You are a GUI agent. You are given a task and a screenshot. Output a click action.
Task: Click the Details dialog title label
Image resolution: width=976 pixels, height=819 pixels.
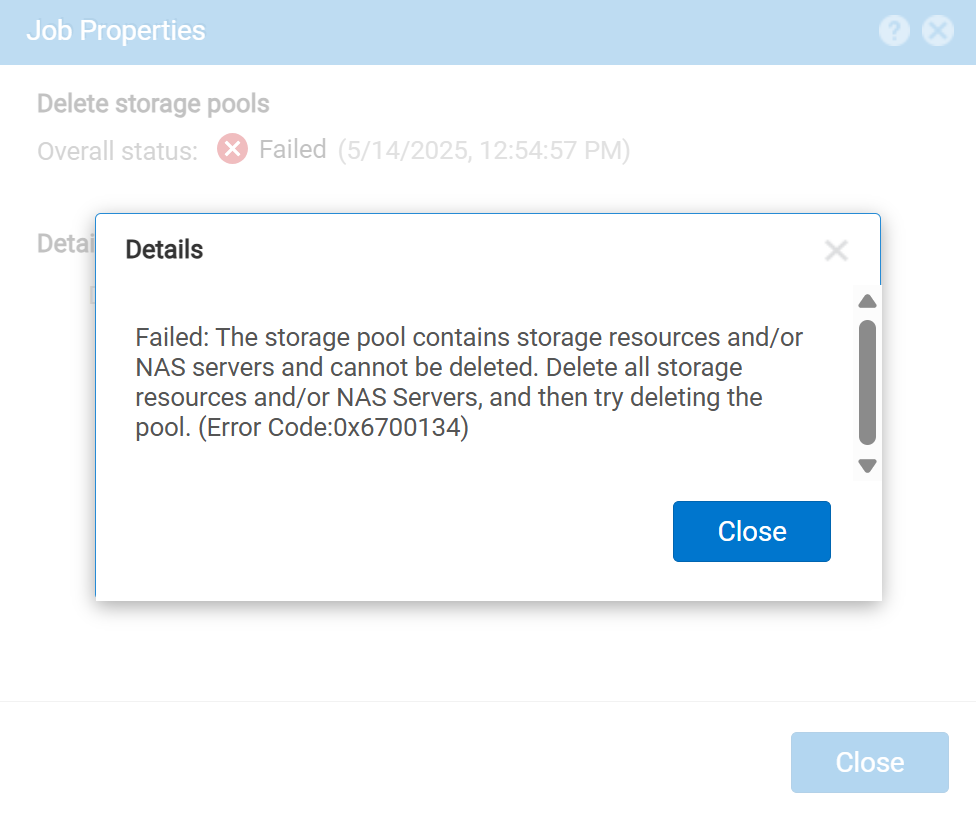pos(163,250)
